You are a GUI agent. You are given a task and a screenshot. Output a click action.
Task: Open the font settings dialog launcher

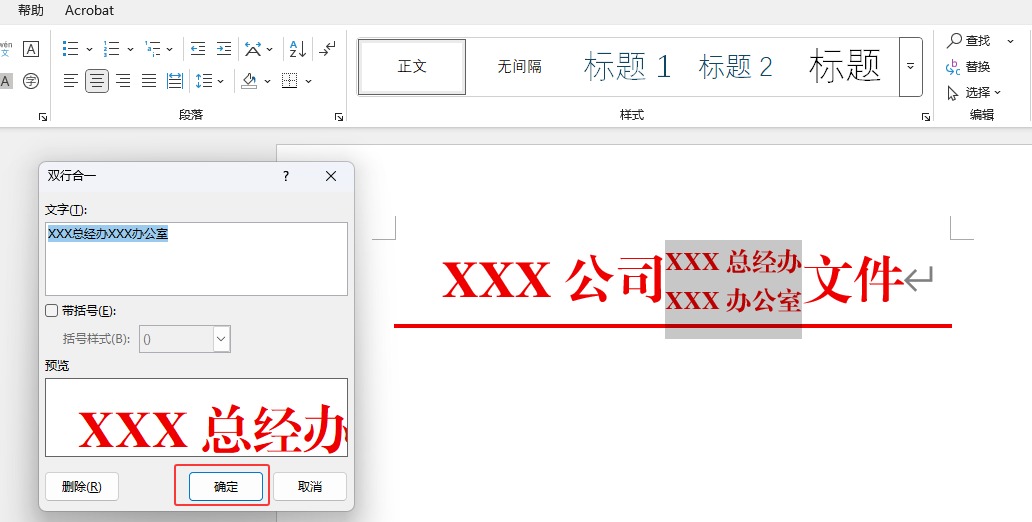point(43,117)
